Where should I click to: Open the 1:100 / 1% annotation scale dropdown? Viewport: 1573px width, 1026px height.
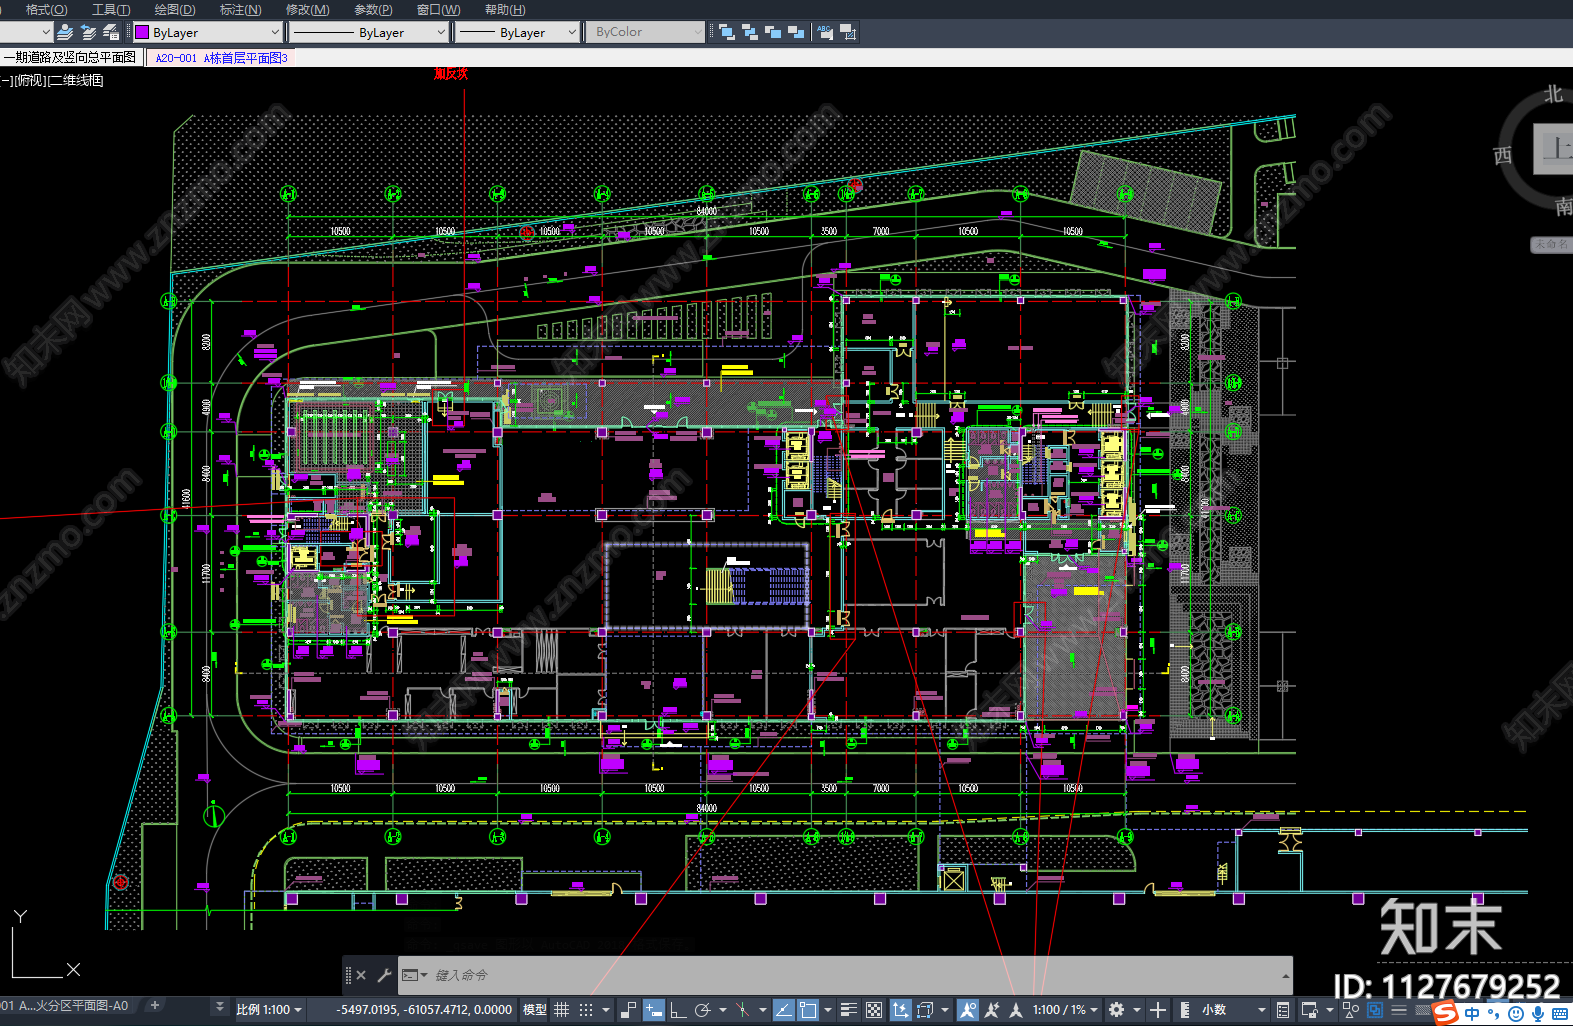1065,1010
